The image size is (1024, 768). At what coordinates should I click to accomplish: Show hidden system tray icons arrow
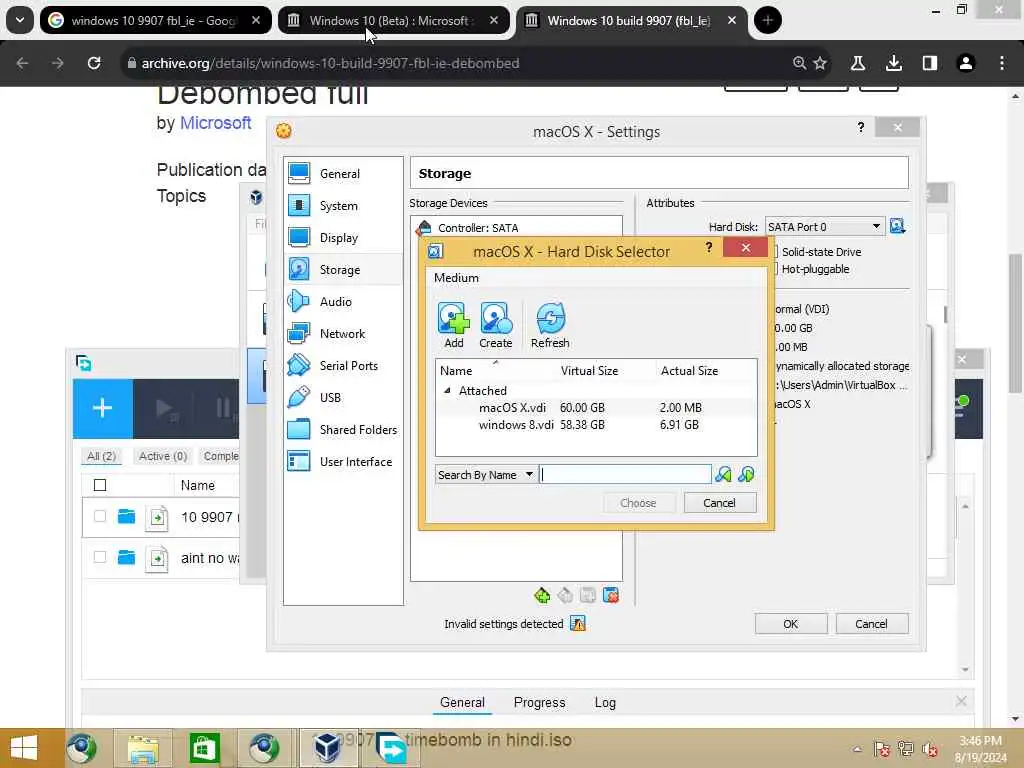857,749
